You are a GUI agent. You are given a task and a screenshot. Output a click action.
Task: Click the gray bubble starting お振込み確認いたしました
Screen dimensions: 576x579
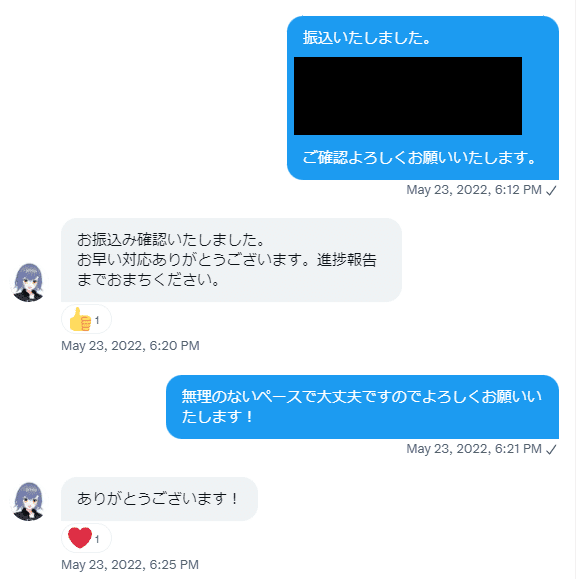point(231,260)
